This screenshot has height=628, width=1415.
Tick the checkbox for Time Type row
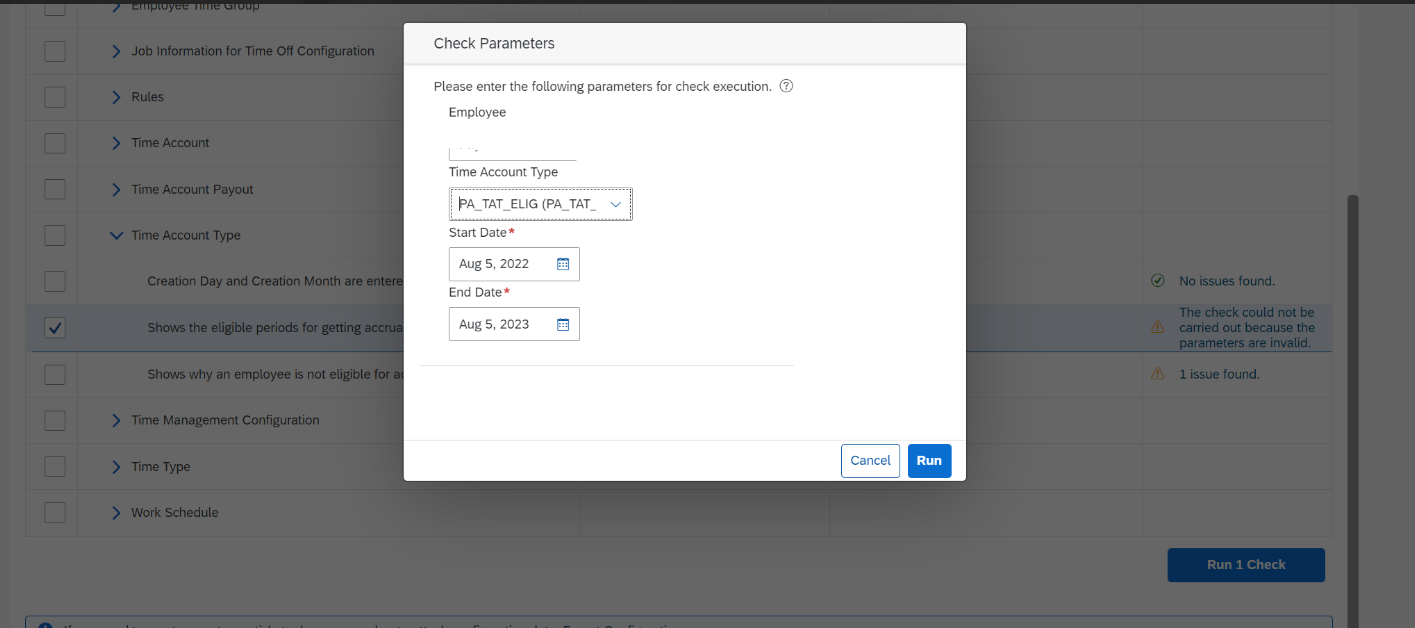[55, 466]
